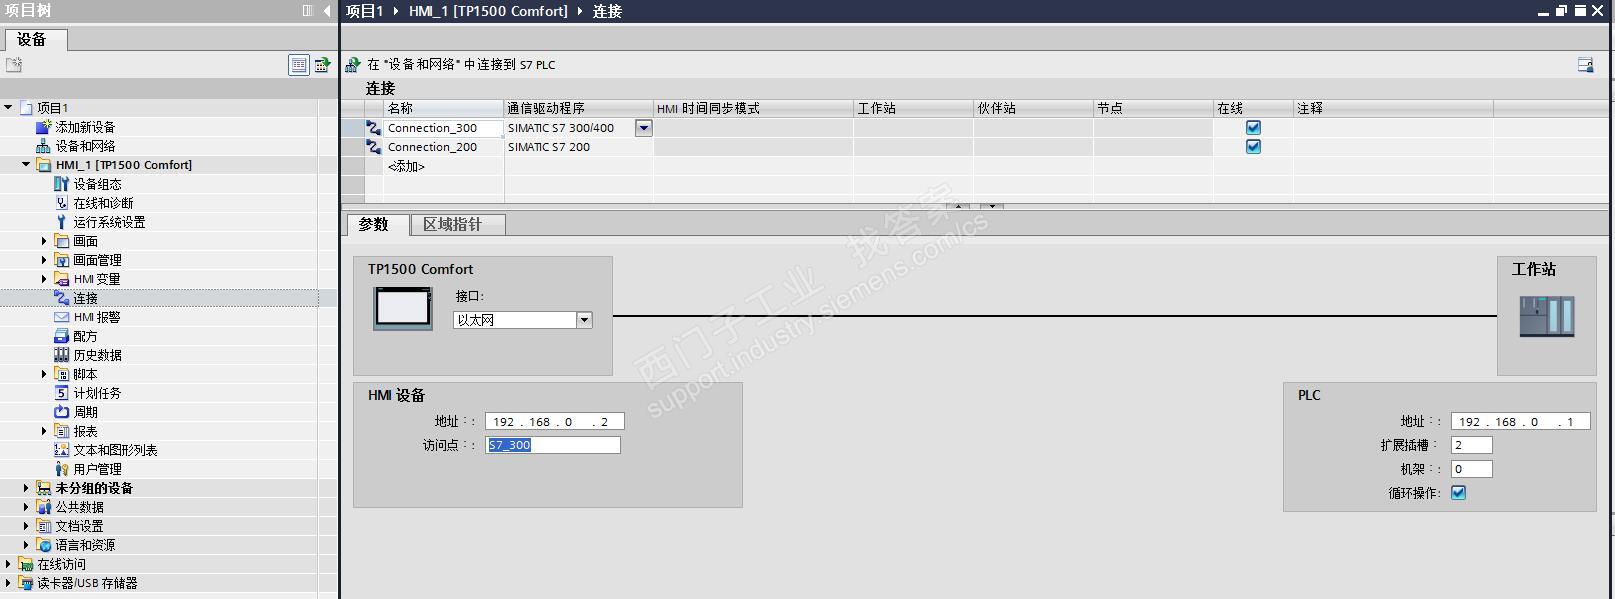Click the 在线 column header
The height and width of the screenshot is (599, 1615).
pyautogui.click(x=1253, y=108)
